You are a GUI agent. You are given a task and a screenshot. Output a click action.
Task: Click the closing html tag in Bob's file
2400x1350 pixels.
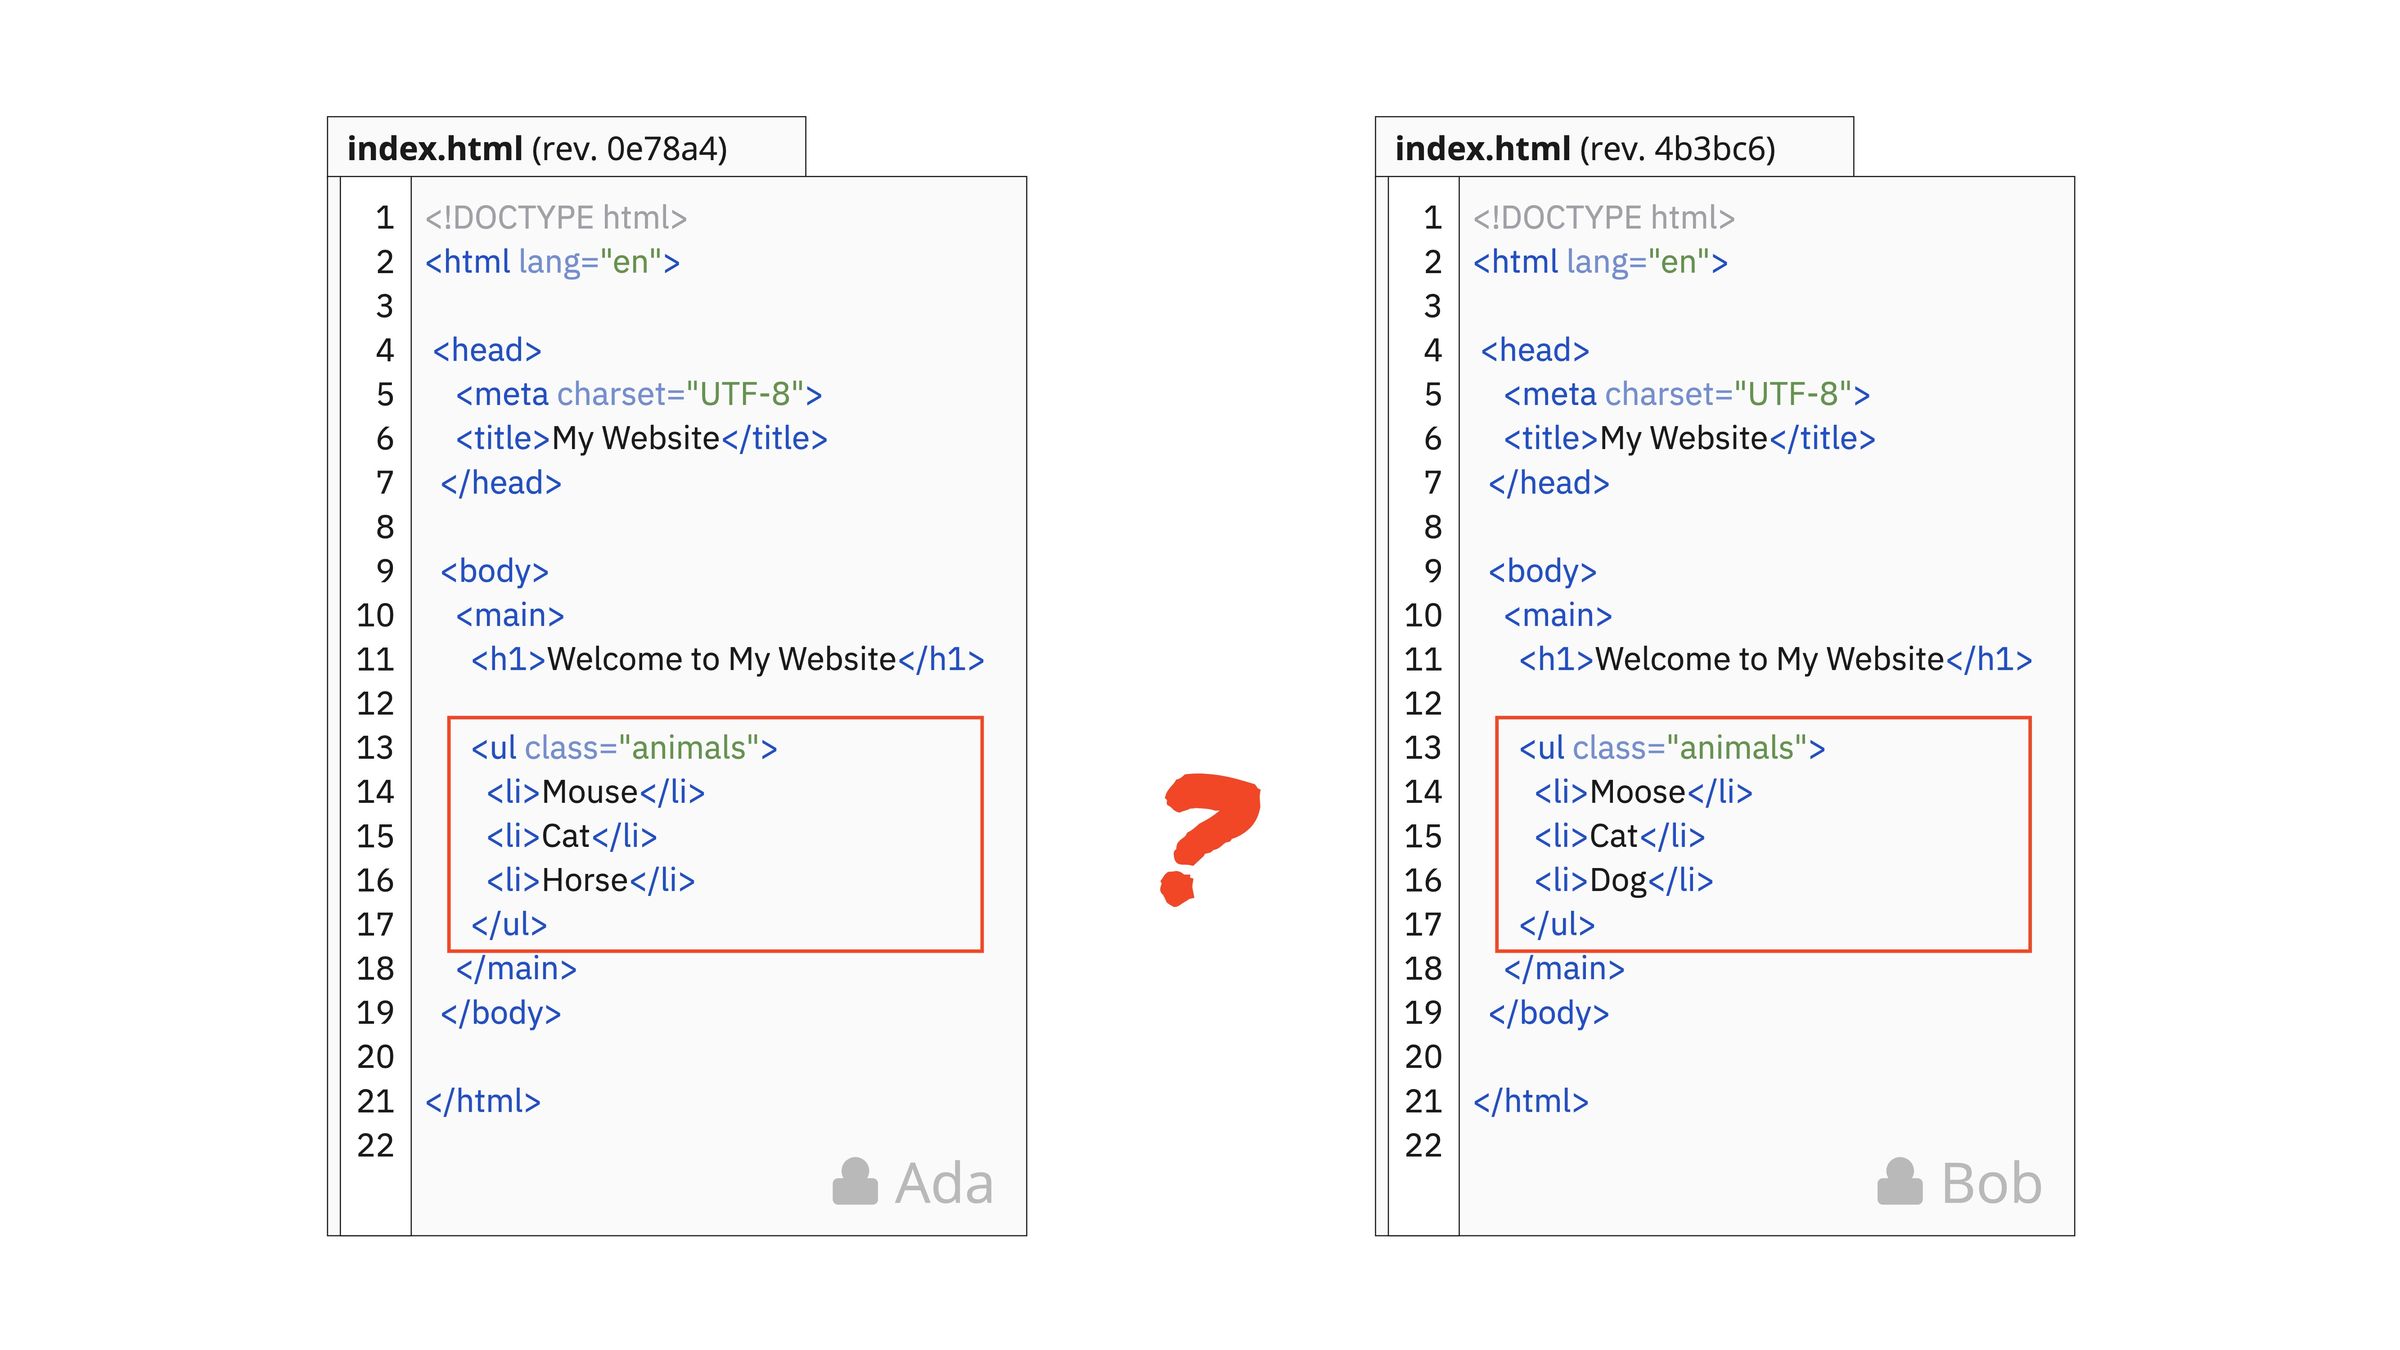(1531, 1101)
